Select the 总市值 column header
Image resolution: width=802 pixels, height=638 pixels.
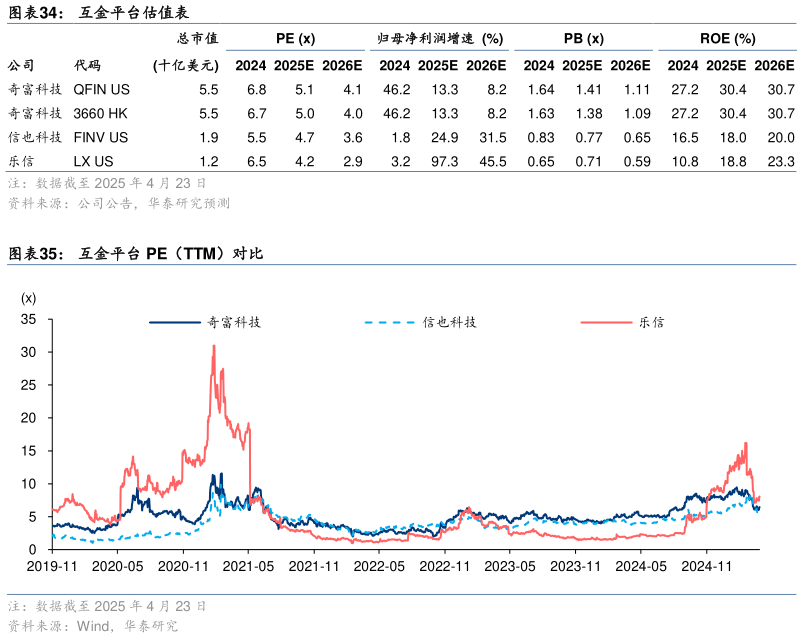coord(197,38)
